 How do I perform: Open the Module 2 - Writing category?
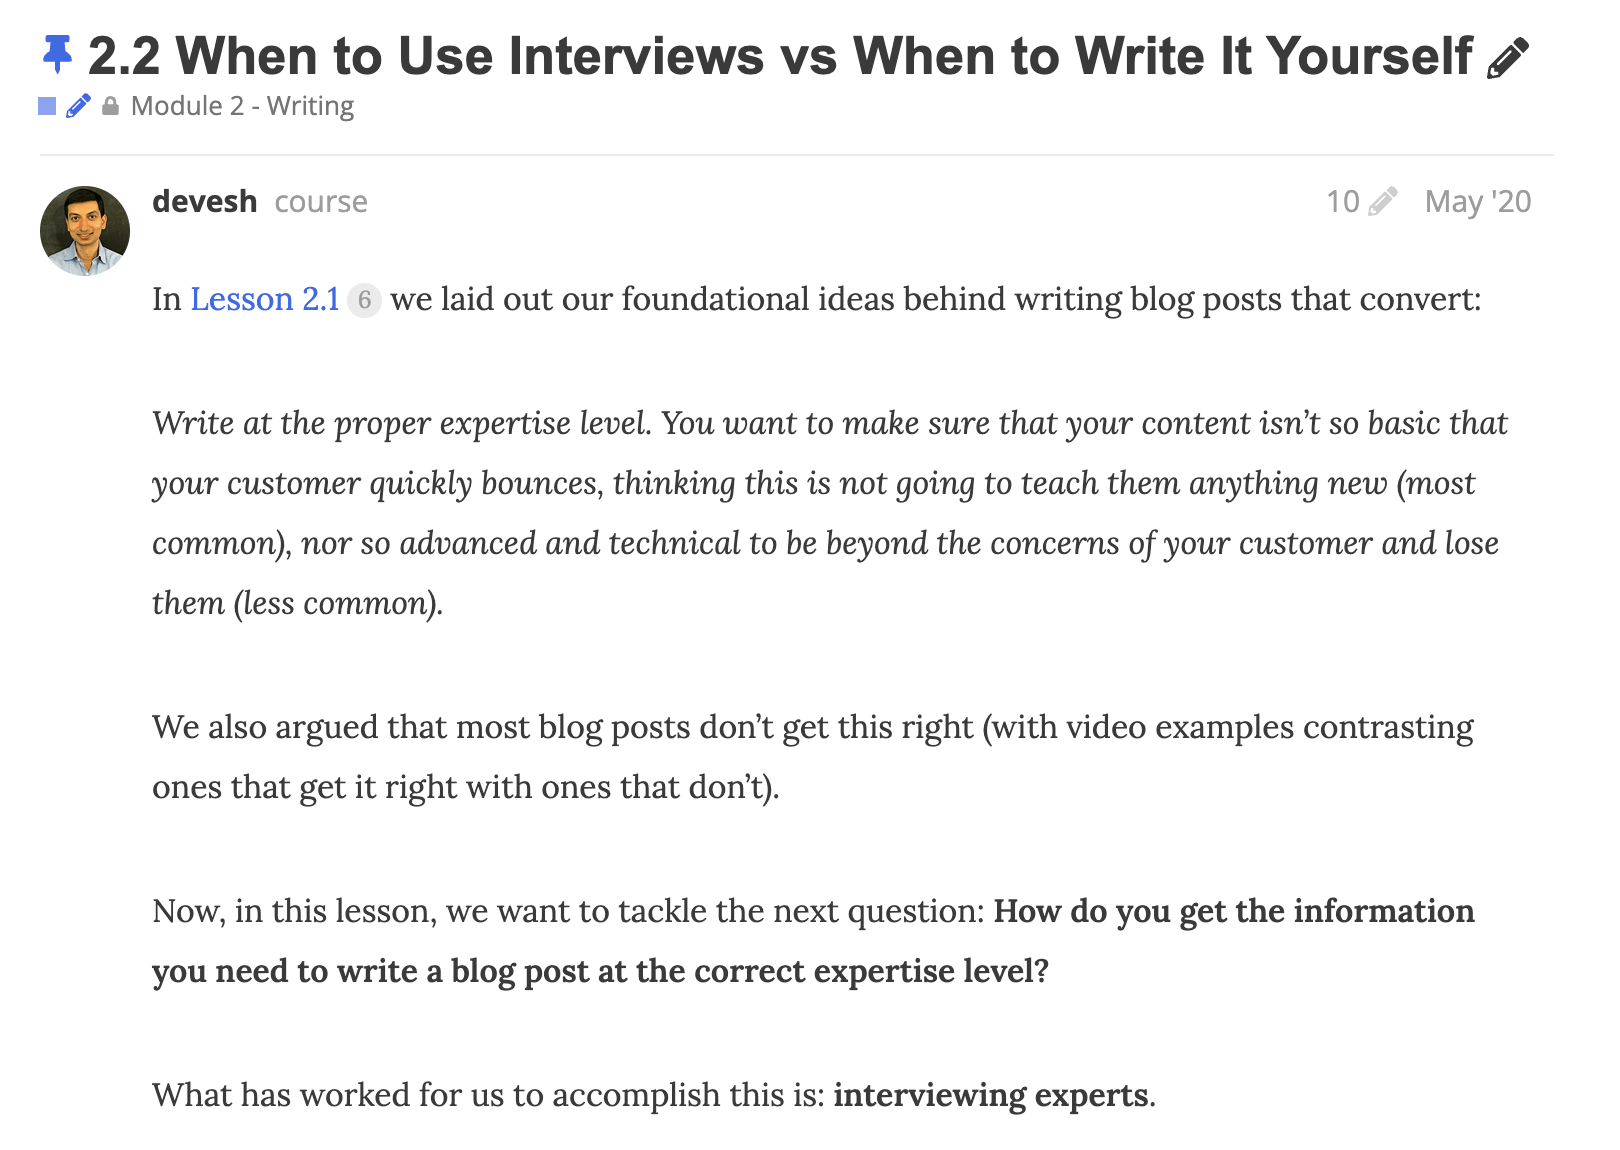(242, 106)
